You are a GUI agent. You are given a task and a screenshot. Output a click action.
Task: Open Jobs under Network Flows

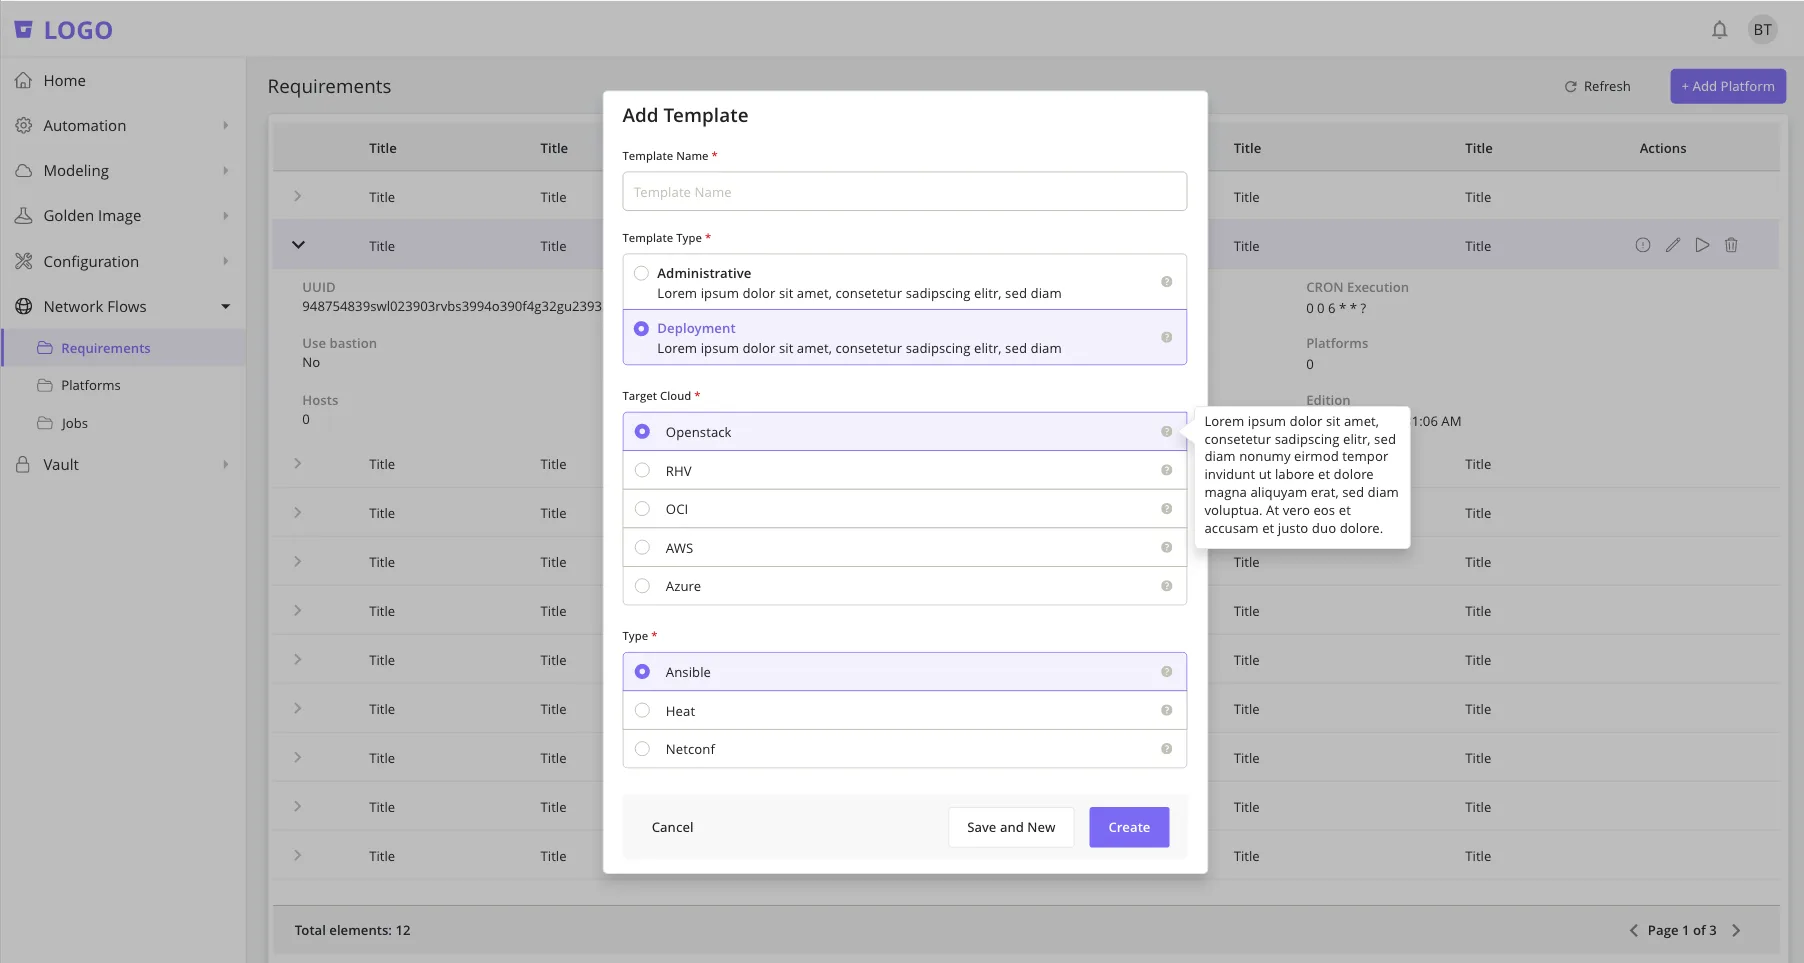tap(123, 423)
